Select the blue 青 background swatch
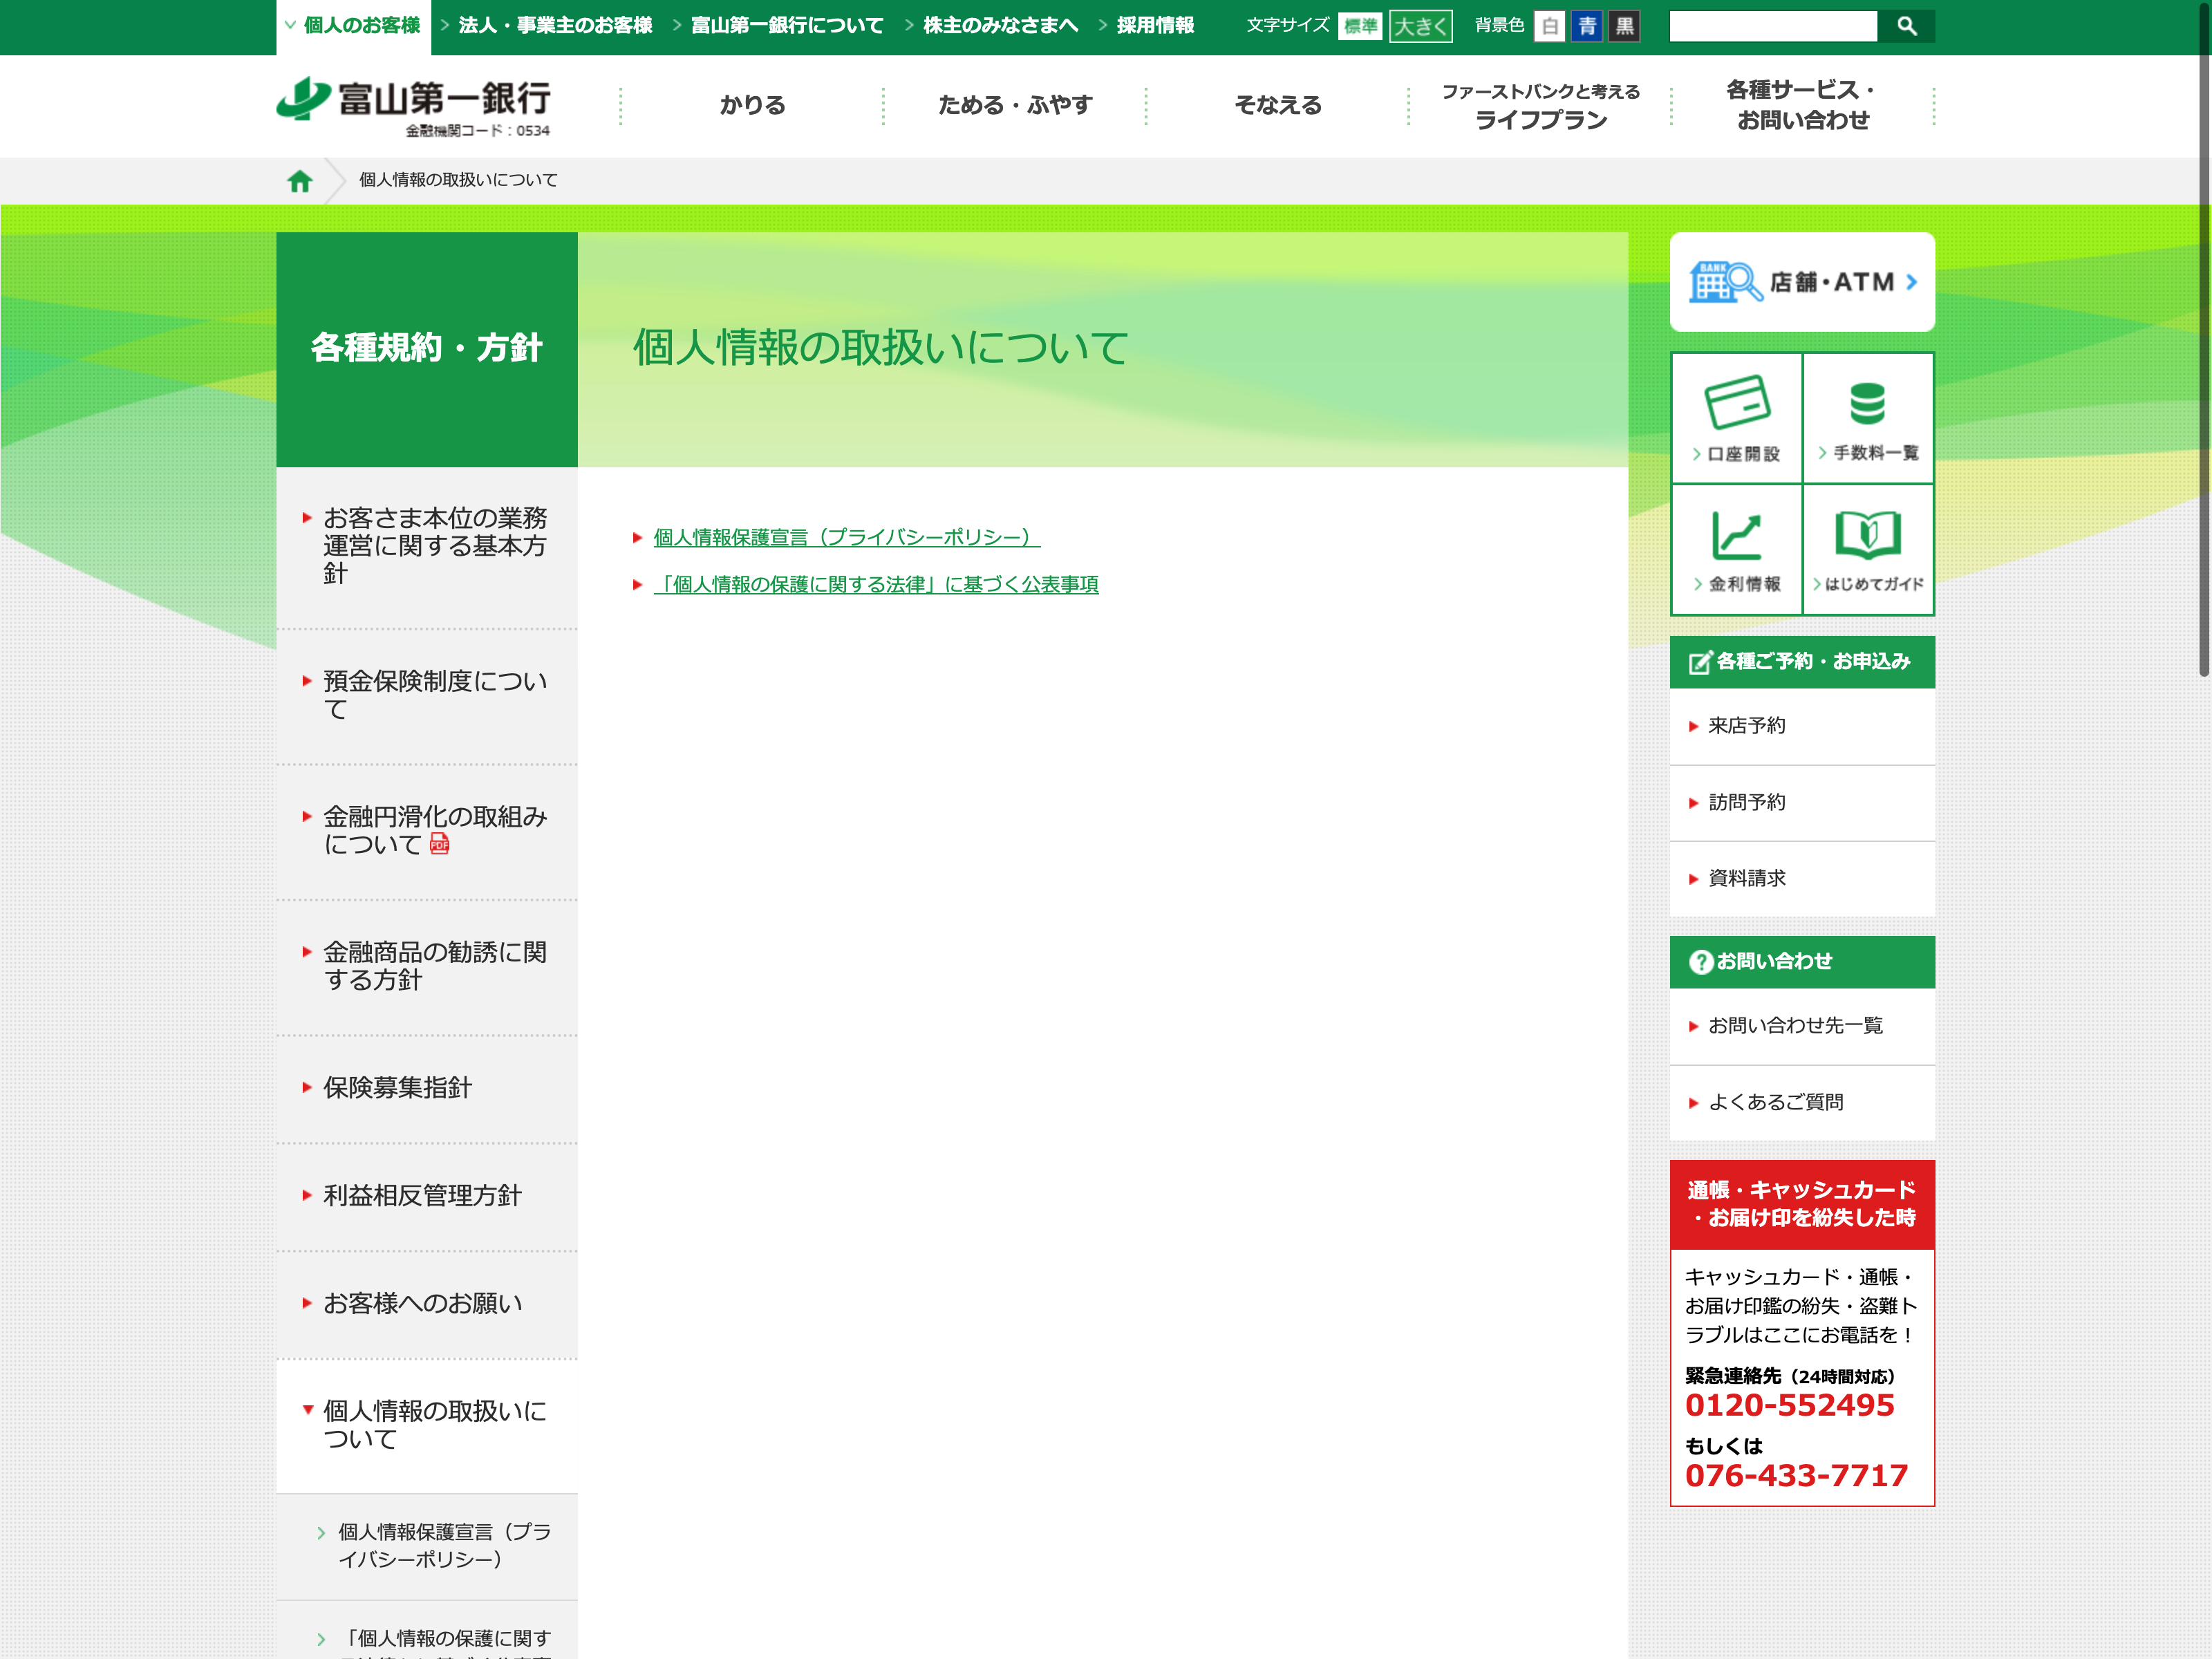The height and width of the screenshot is (1659, 2212). (x=1587, y=26)
